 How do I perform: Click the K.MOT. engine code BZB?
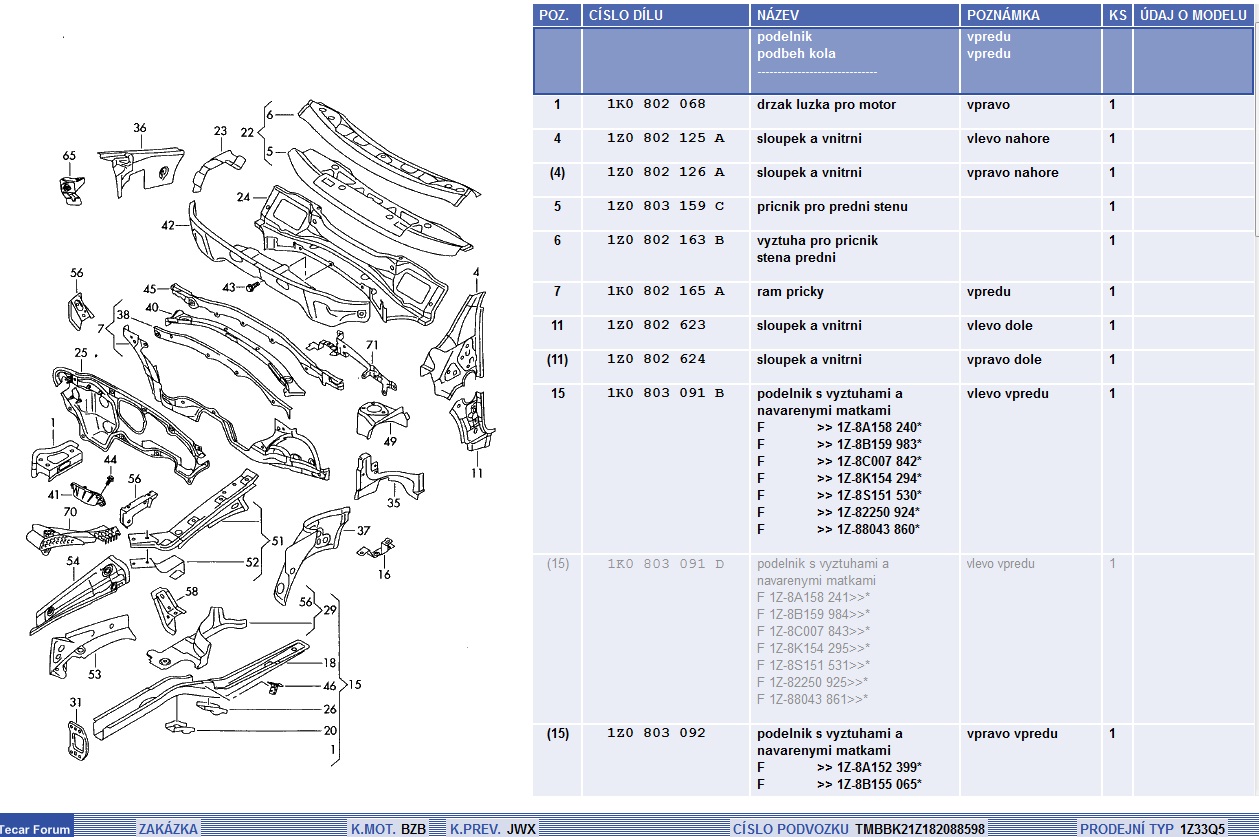point(413,829)
